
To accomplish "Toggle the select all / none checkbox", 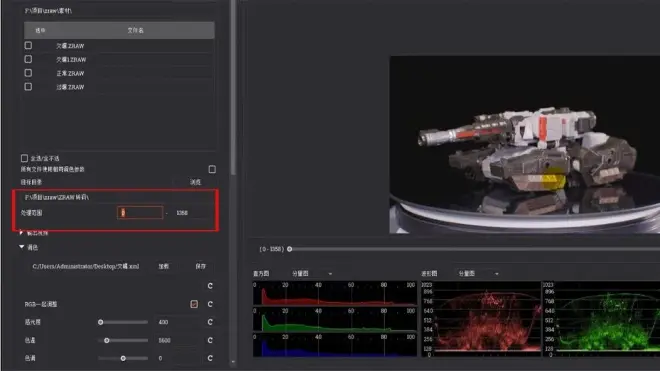I will point(24,158).
